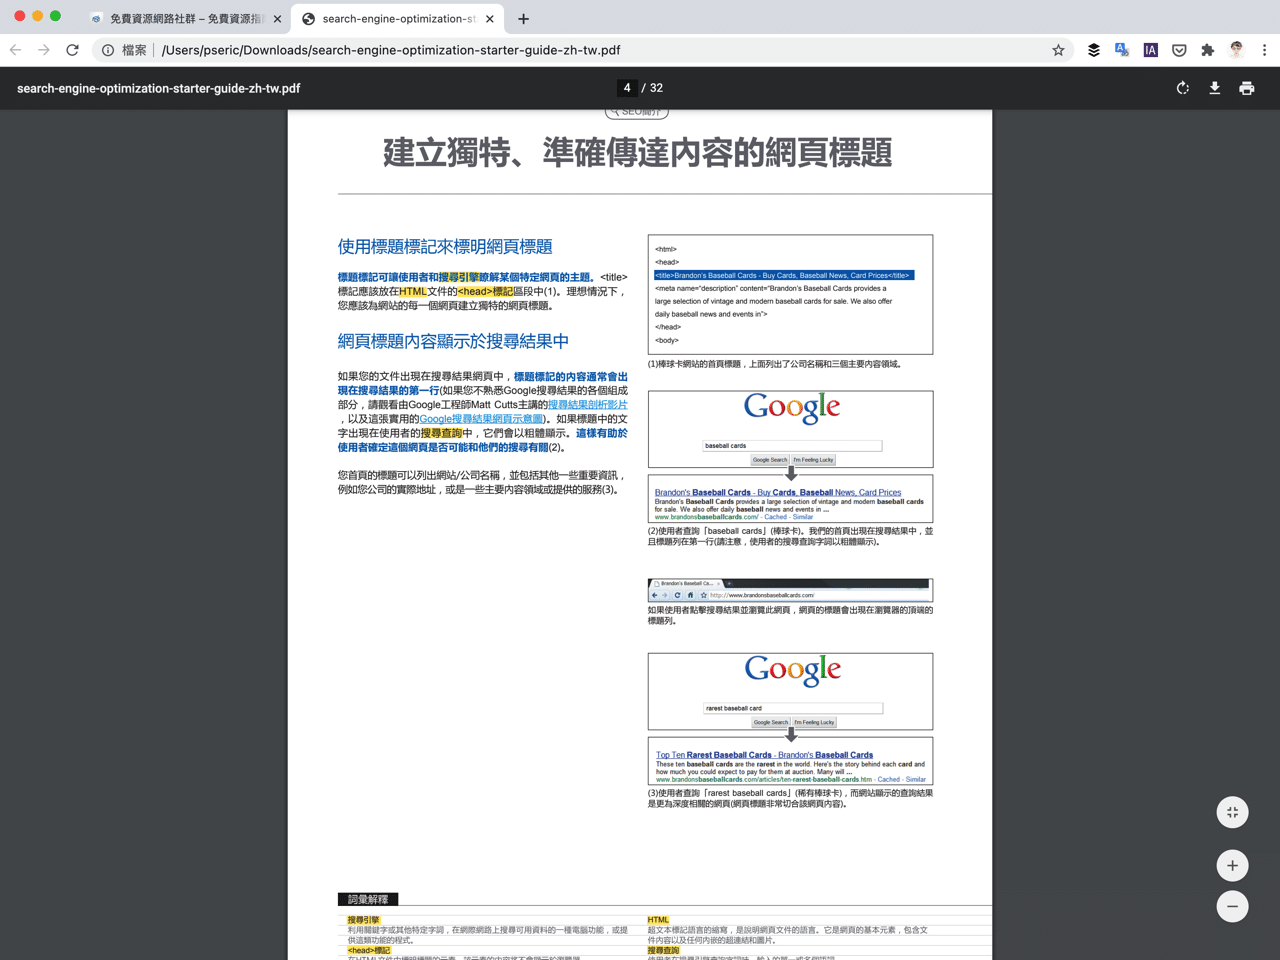Print the PDF document
The image size is (1280, 960).
point(1247,88)
